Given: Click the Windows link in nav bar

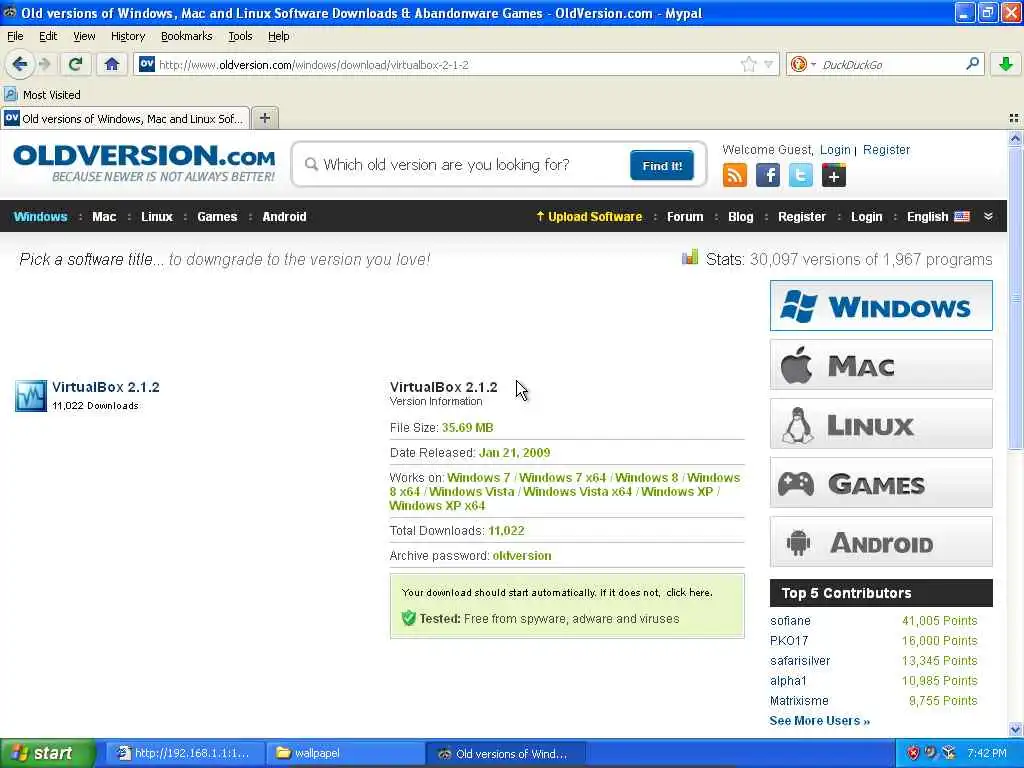Looking at the screenshot, I should [x=40, y=216].
